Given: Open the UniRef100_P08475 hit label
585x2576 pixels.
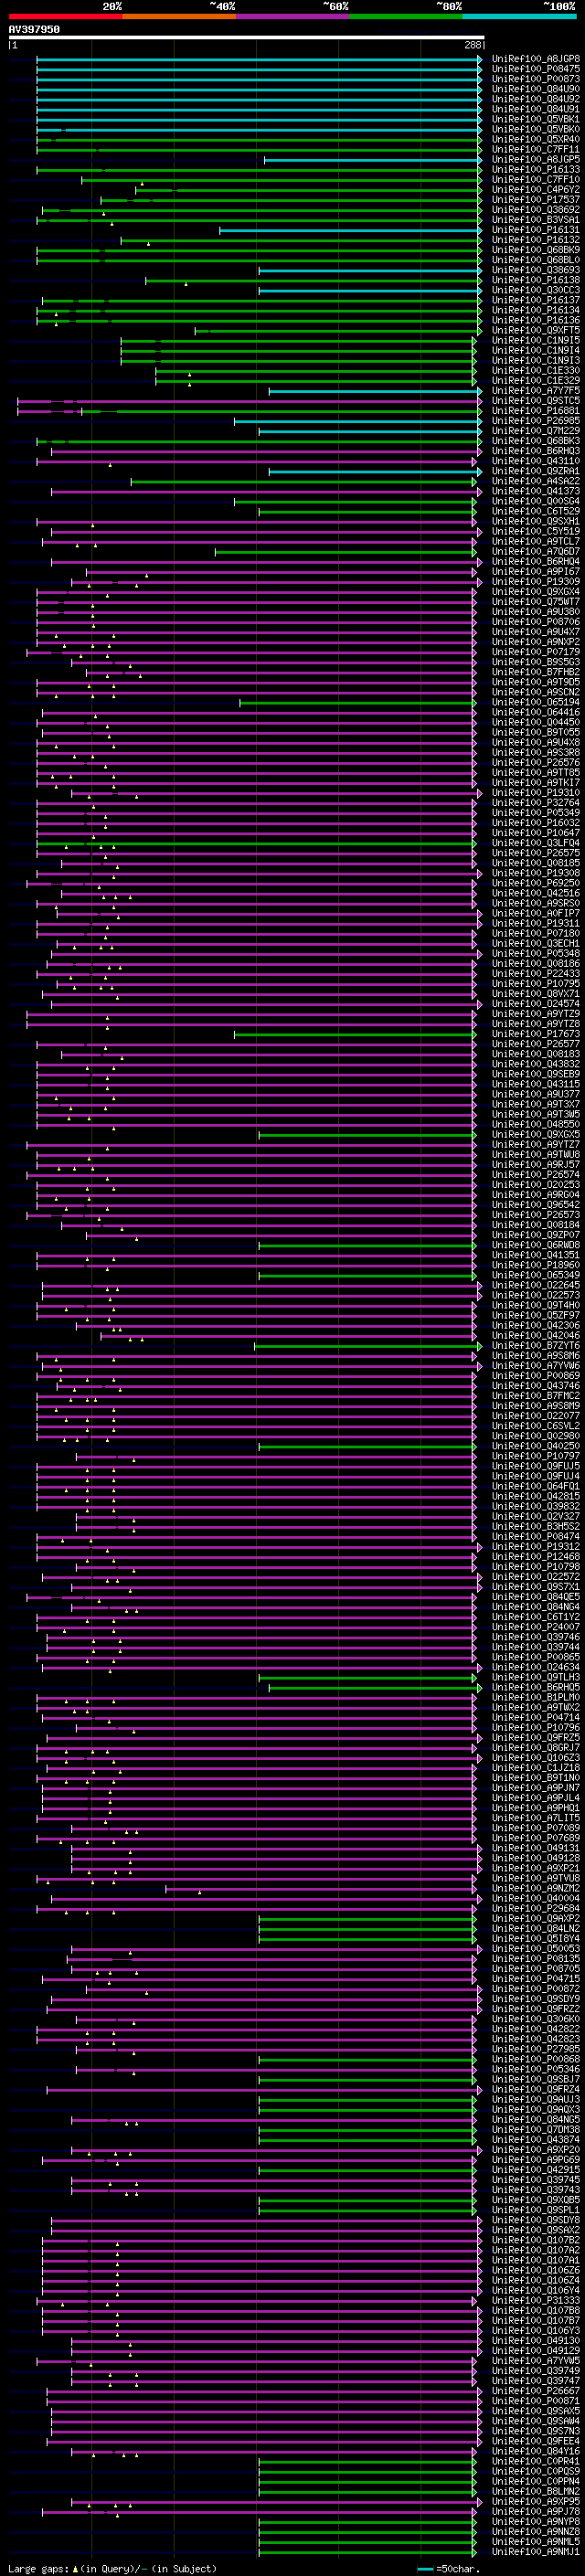Looking at the screenshot, I should pyautogui.click(x=536, y=69).
